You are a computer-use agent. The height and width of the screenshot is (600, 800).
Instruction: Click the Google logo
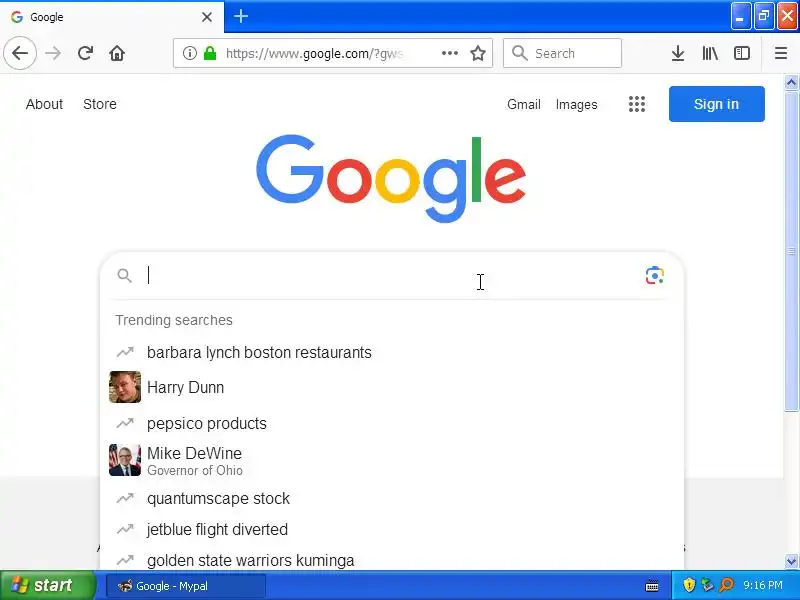tap(391, 178)
